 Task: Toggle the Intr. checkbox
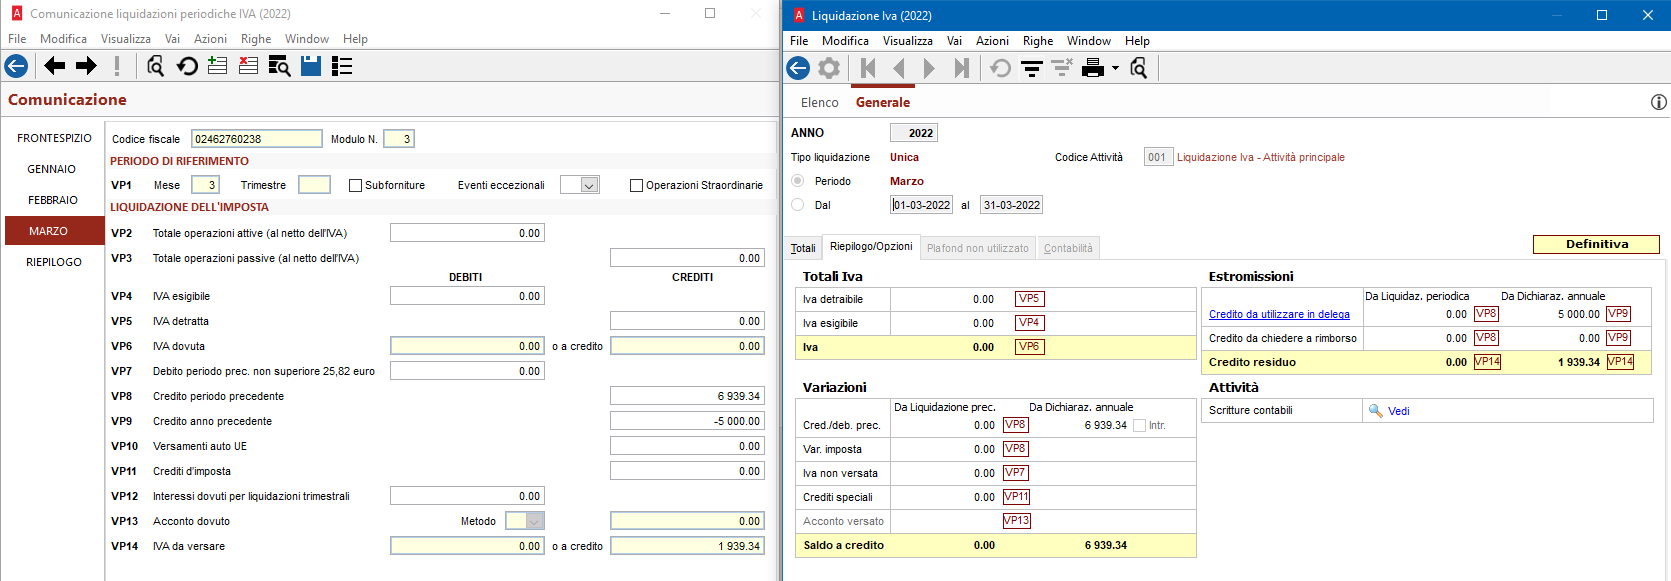tap(1139, 425)
